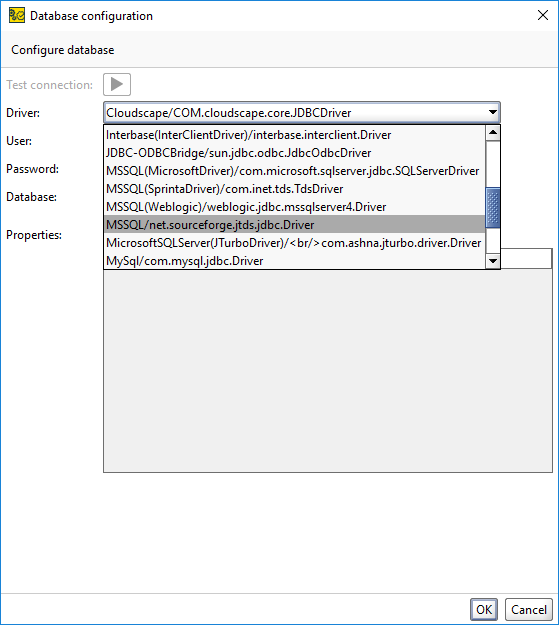The image size is (559, 625).
Task: Click the driver list scroll up arrow
Action: point(493,133)
